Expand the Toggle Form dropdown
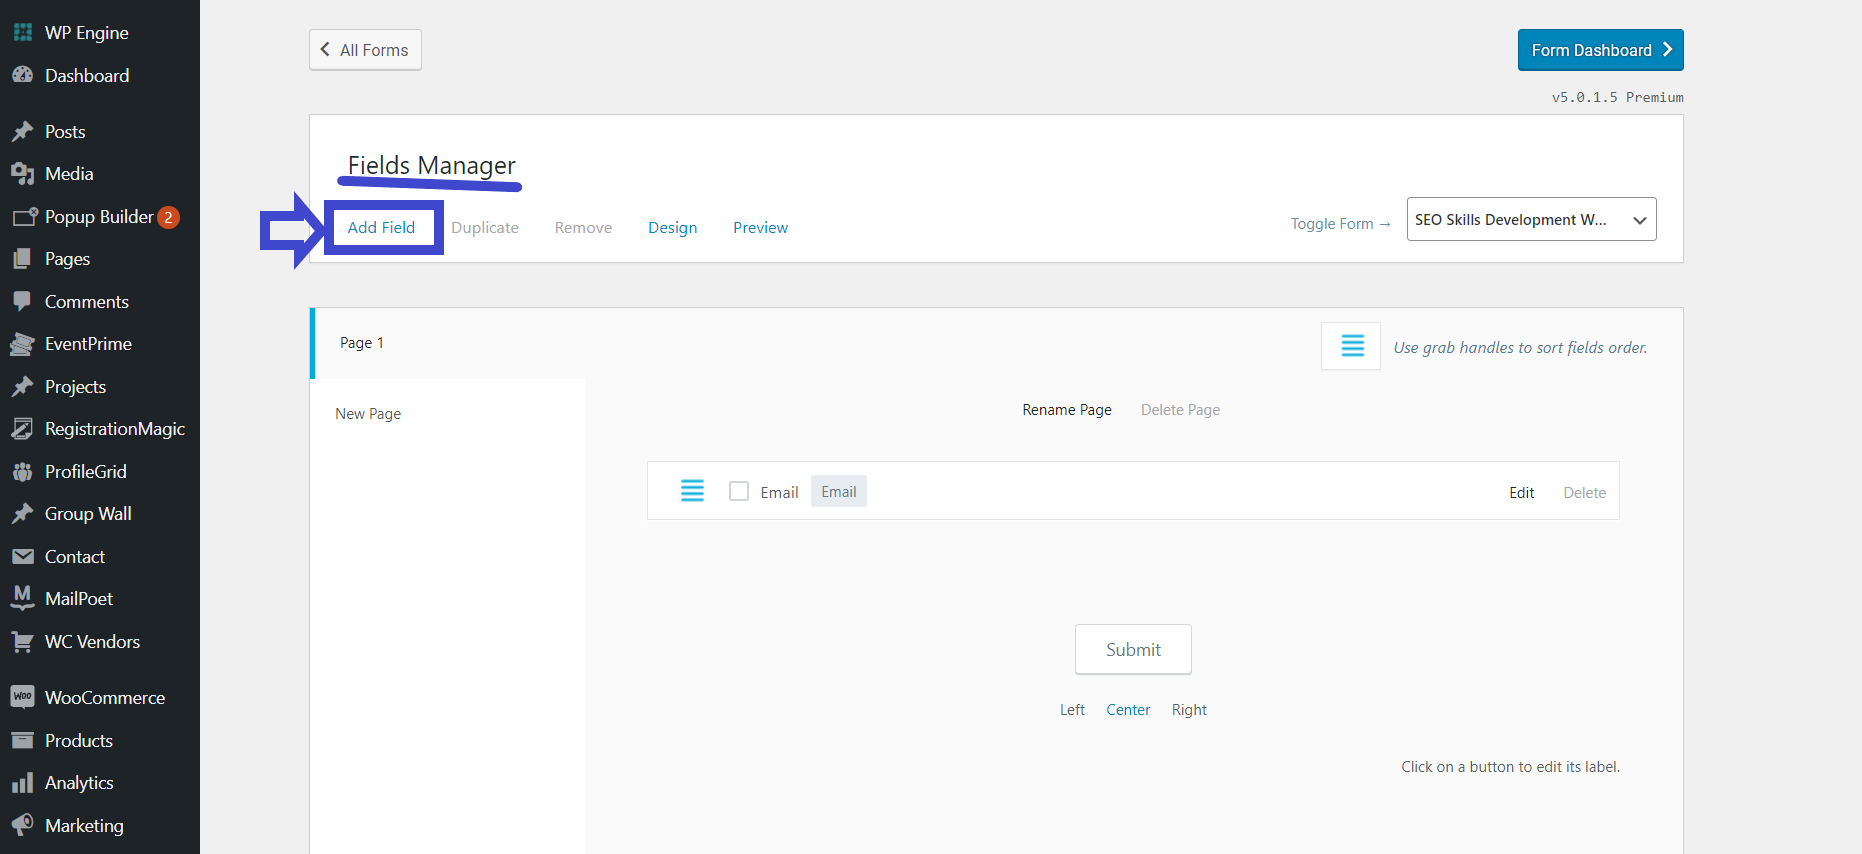The height and width of the screenshot is (854, 1862). tap(1530, 220)
